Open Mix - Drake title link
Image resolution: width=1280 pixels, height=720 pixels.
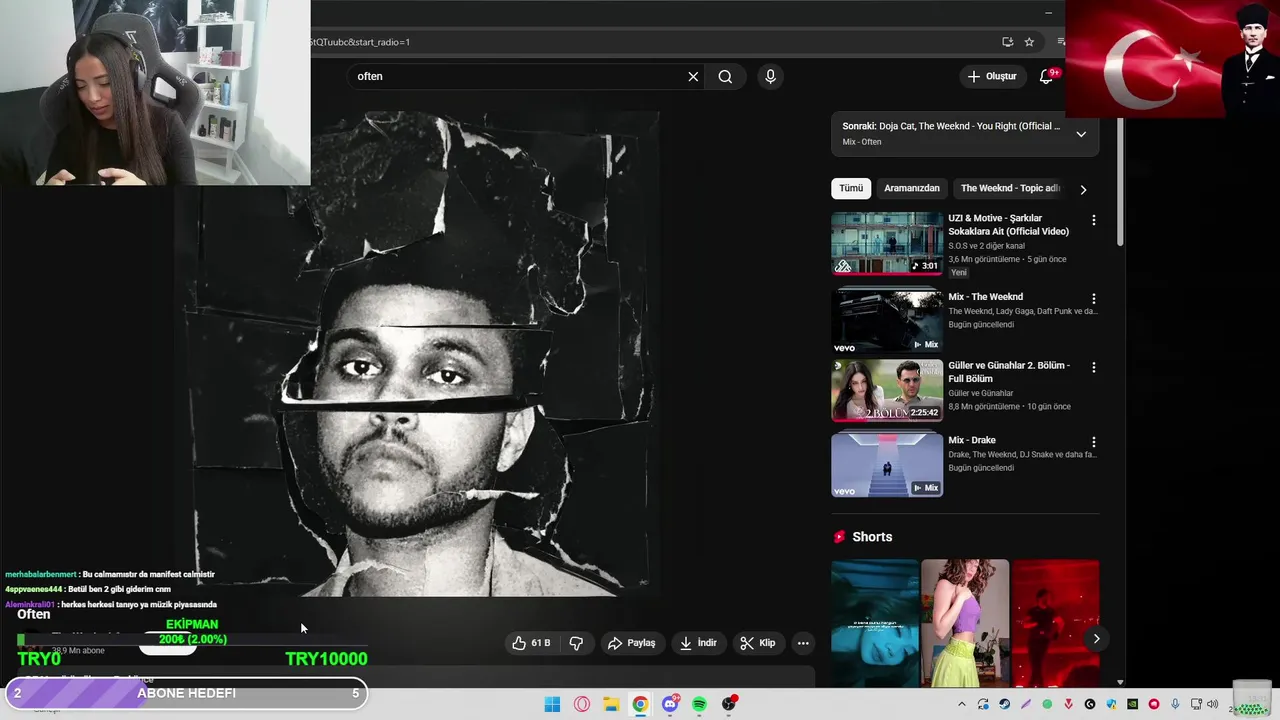tap(971, 440)
